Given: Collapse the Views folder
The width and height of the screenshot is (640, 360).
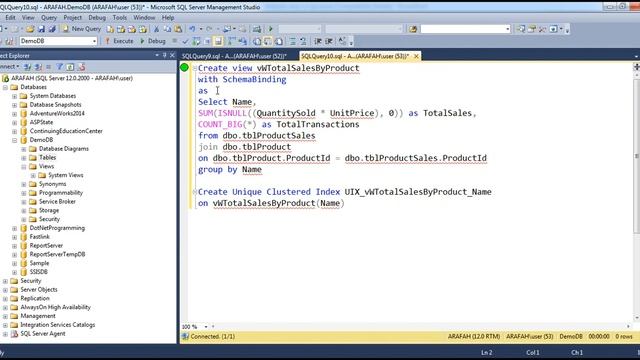Looking at the screenshot, I should click(24, 167).
